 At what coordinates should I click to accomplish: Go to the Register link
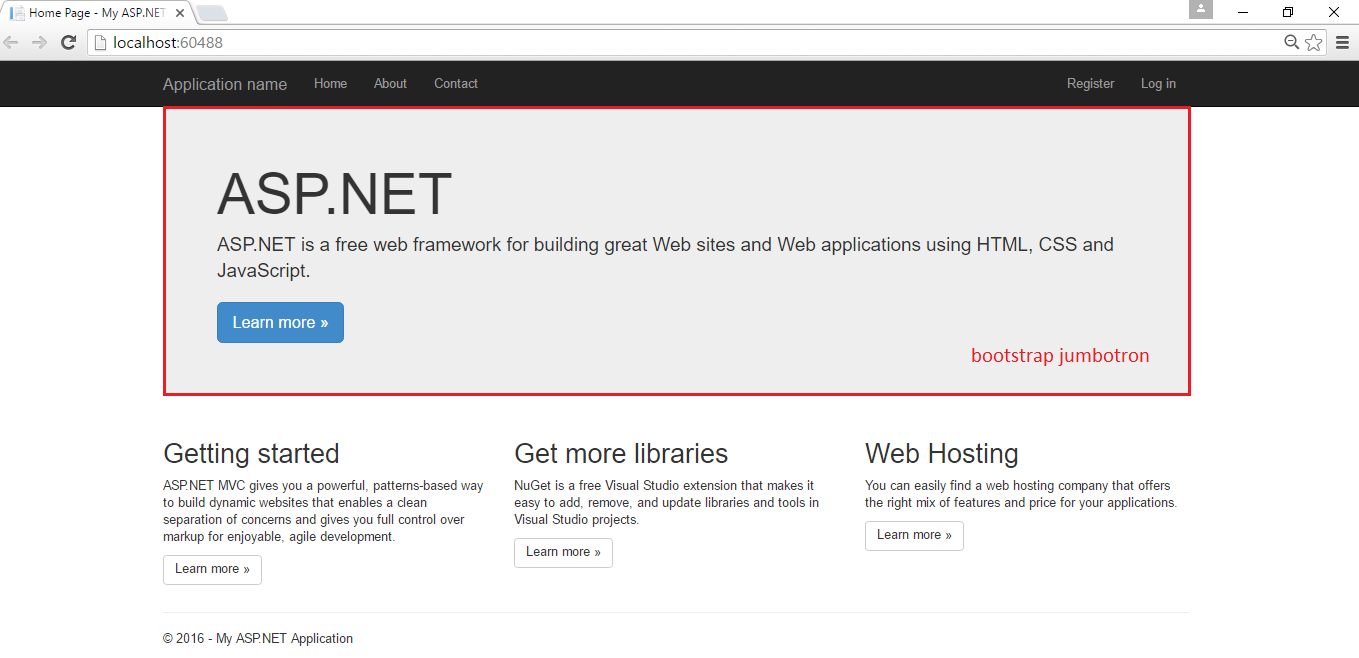[1090, 84]
